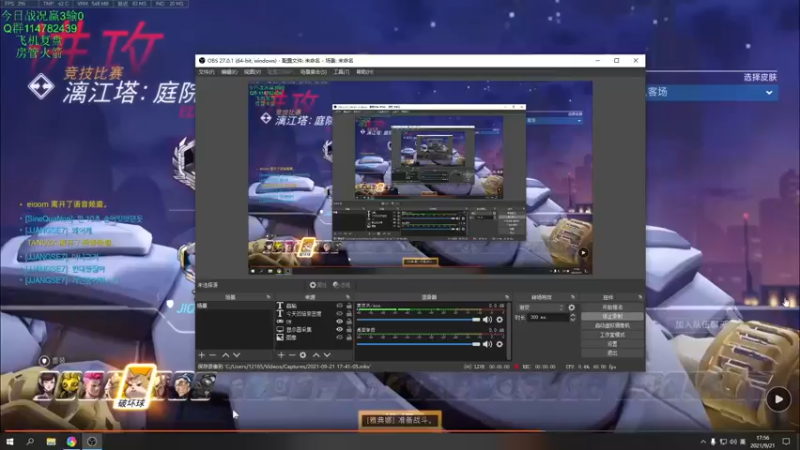Mute the 麦克风/Aux mixer channel
800x450 pixels.
[x=487, y=320]
